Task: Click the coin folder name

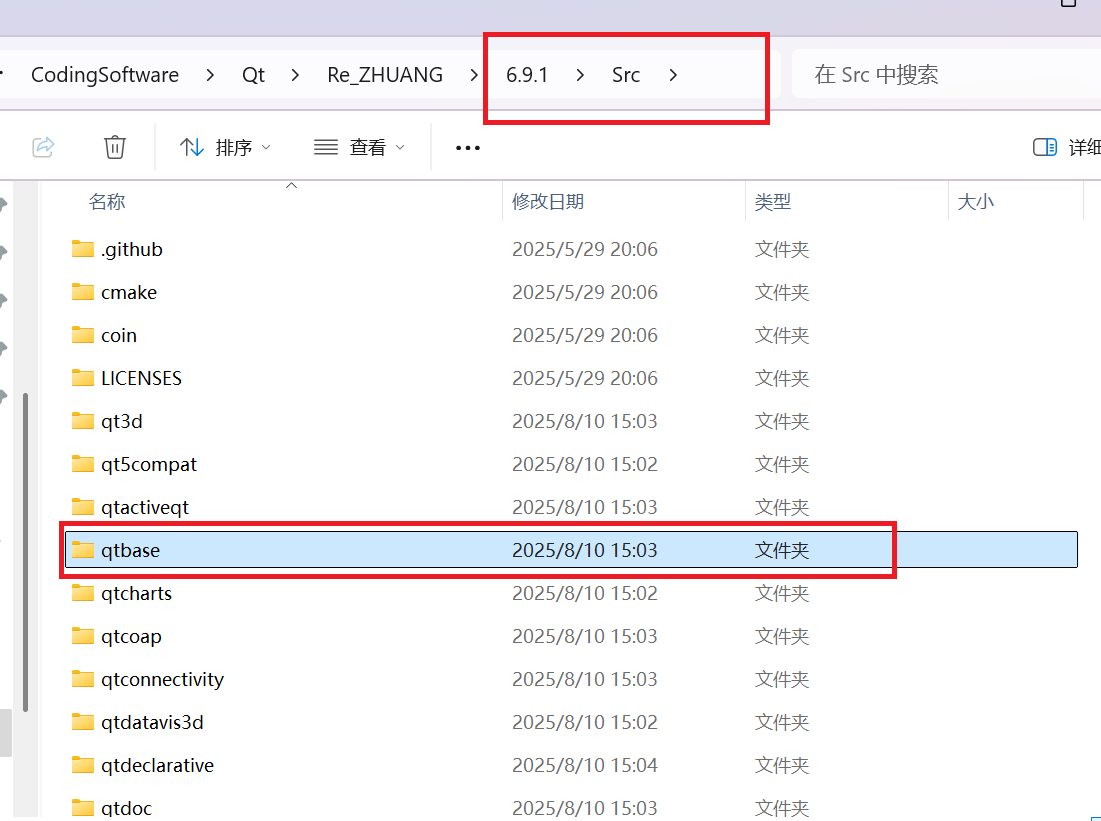Action: (x=119, y=335)
